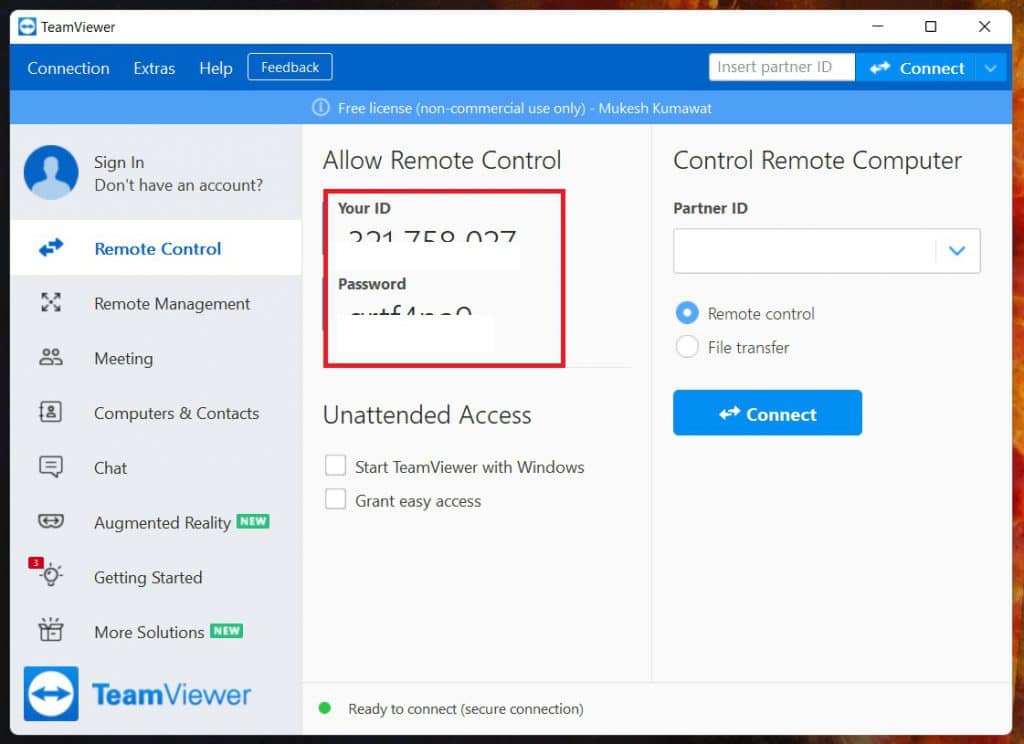1024x744 pixels.
Task: Click inside the Partner ID text box
Action: coord(805,251)
